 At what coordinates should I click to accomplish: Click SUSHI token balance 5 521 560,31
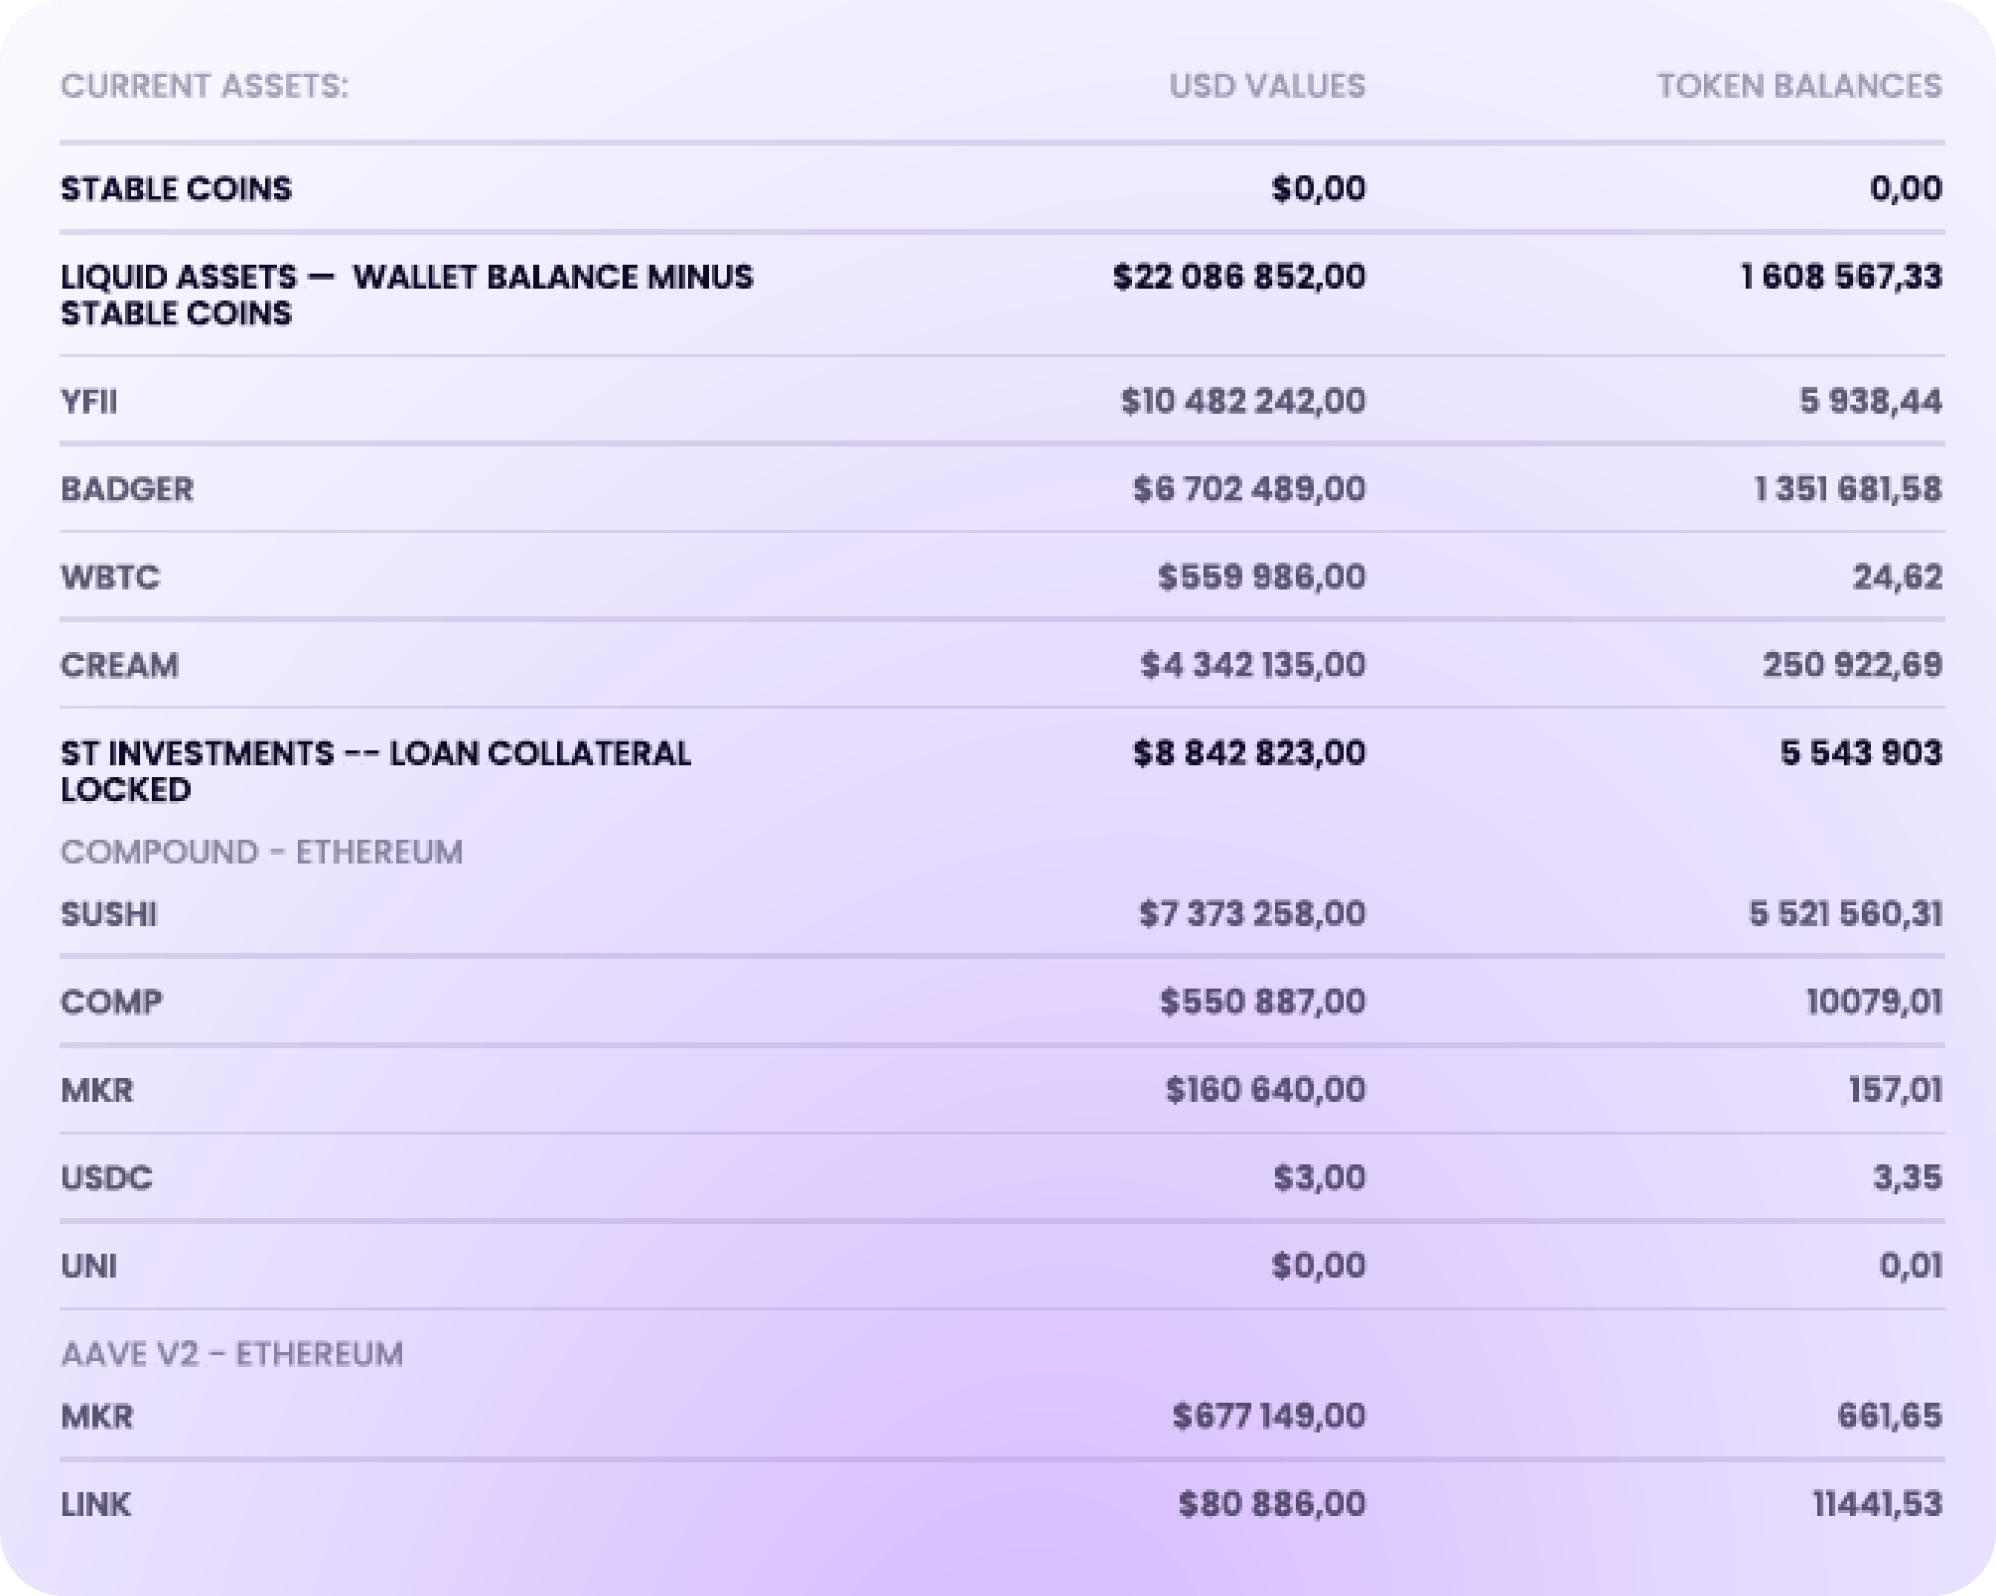[x=1844, y=914]
